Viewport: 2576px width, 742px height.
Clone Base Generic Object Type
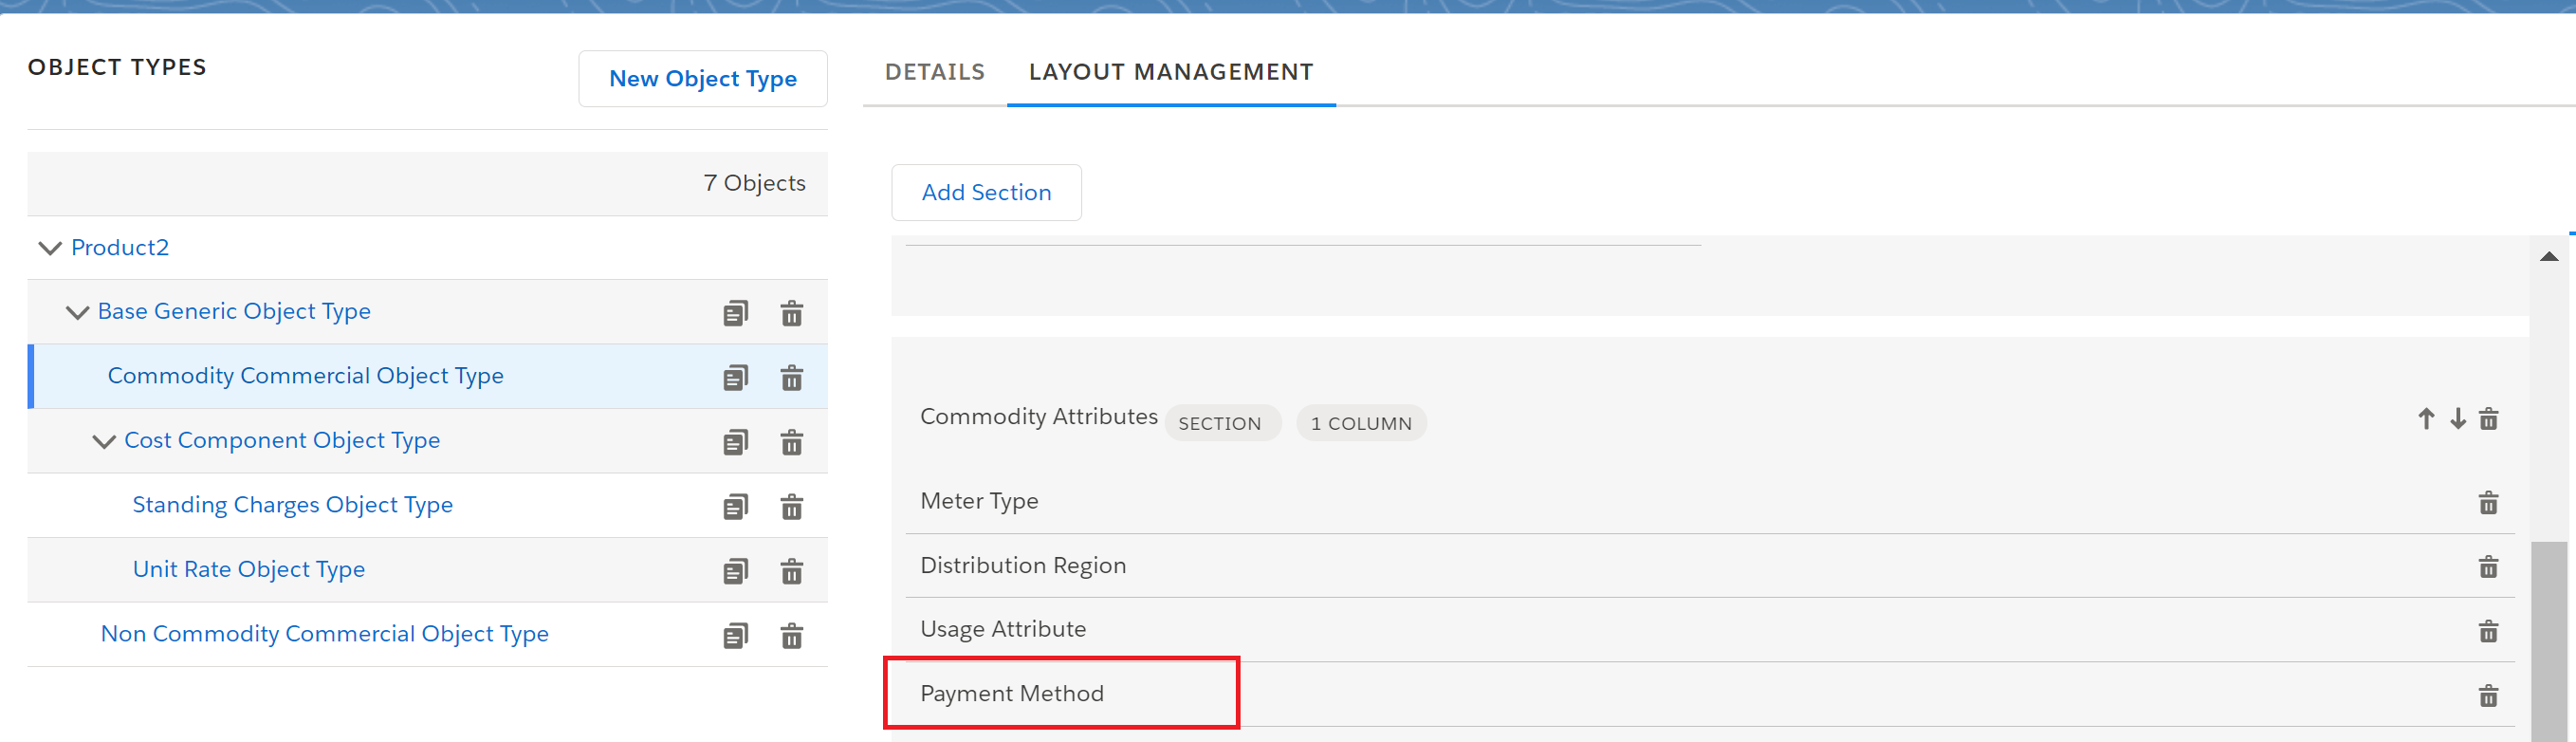pos(735,313)
